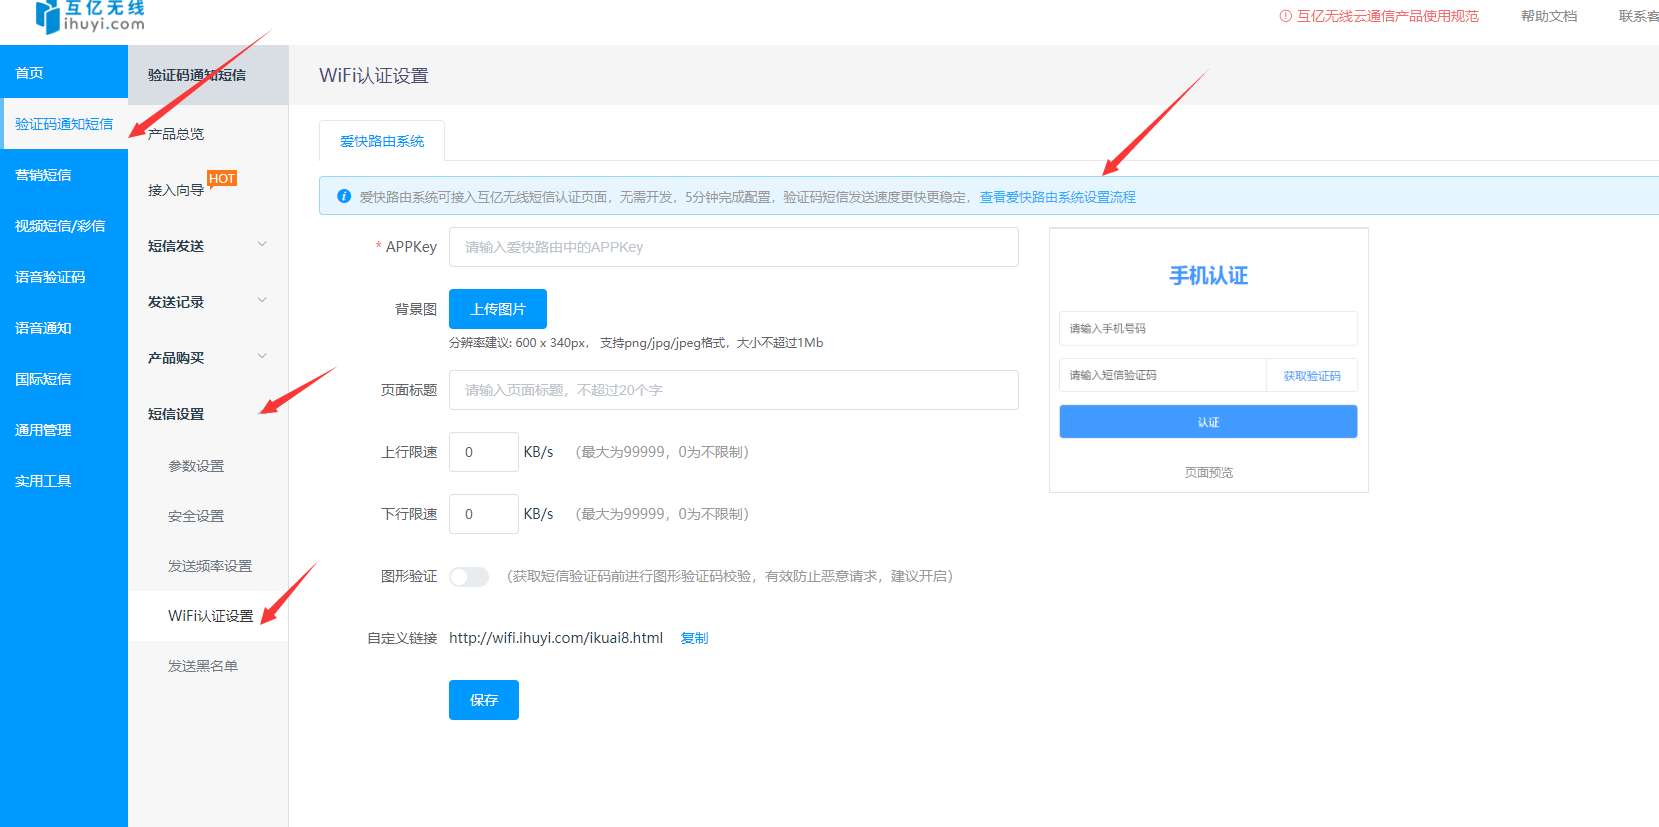The image size is (1659, 827).
Task: Open 实用工具 in the blue sidebar
Action: pyautogui.click(x=64, y=481)
